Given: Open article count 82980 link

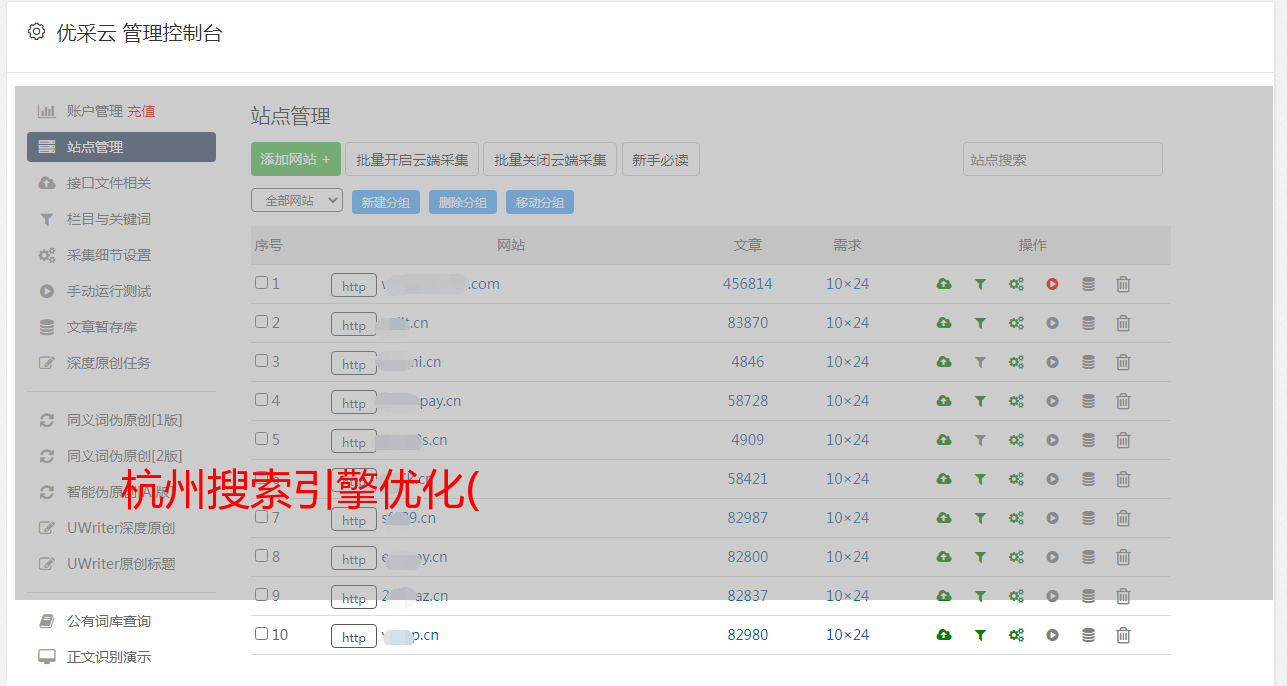Looking at the screenshot, I should click(748, 635).
